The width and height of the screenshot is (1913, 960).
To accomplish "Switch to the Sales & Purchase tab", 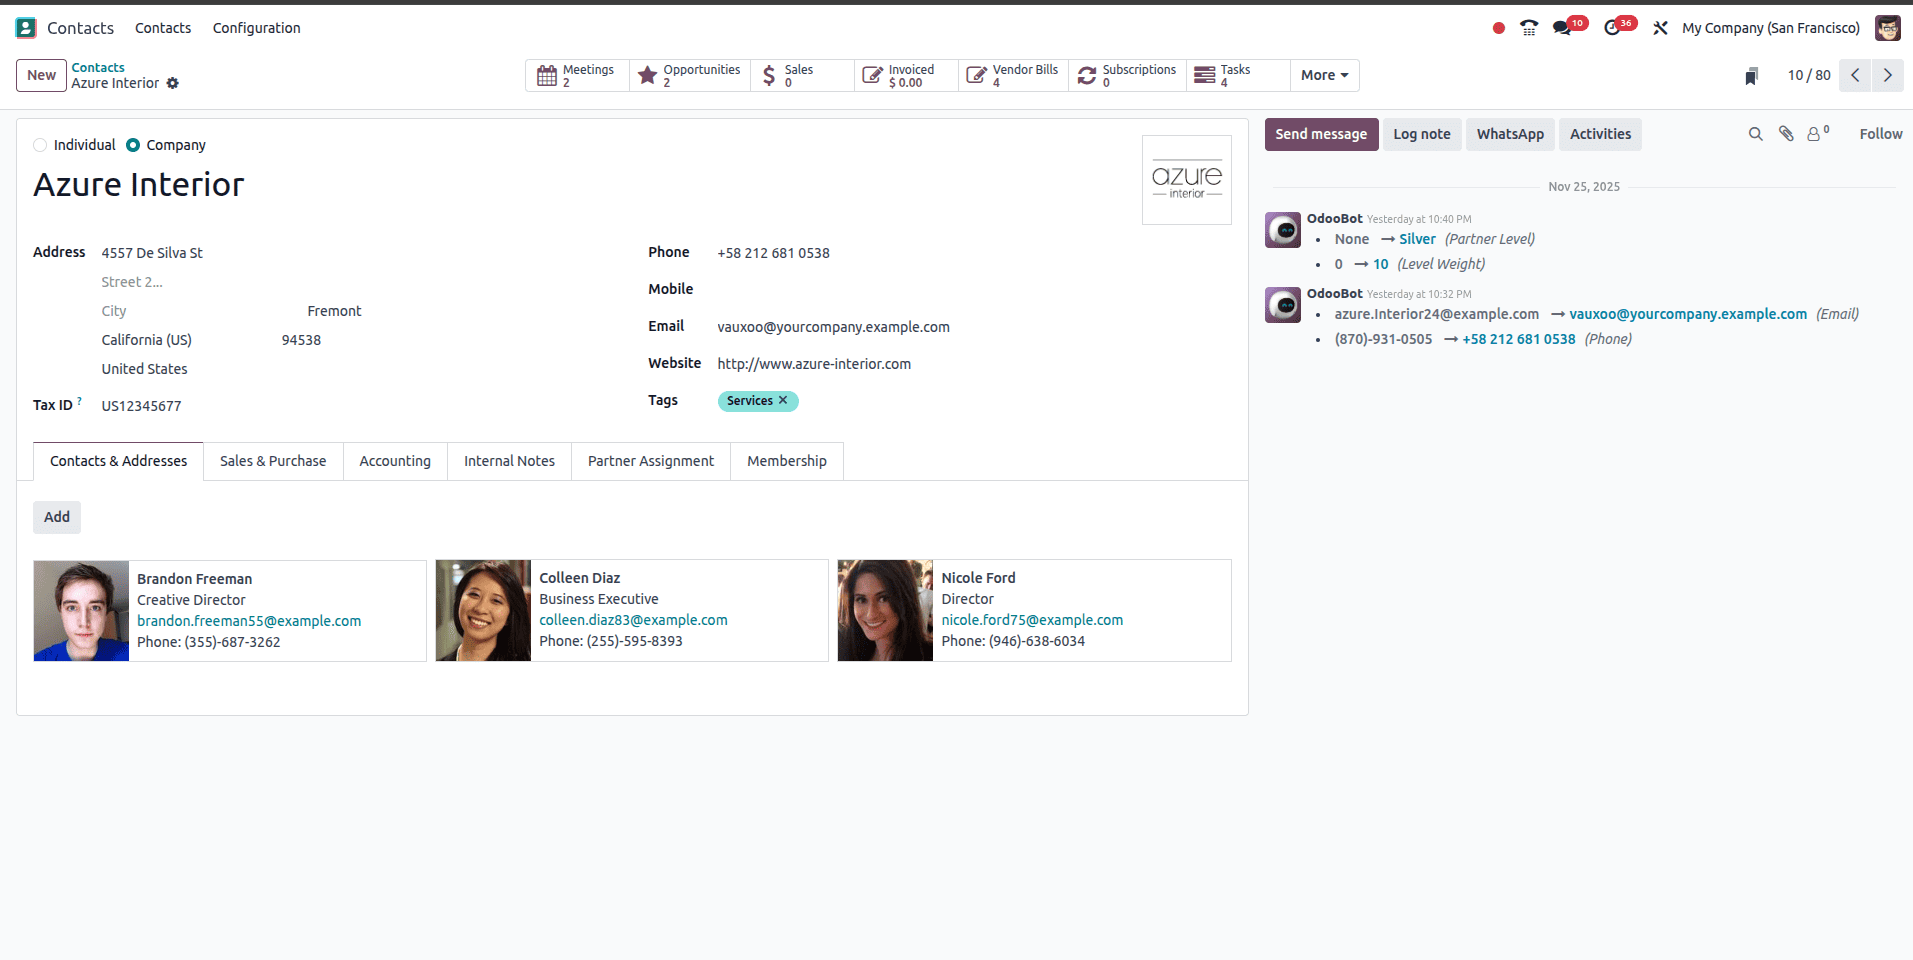I will 272,461.
